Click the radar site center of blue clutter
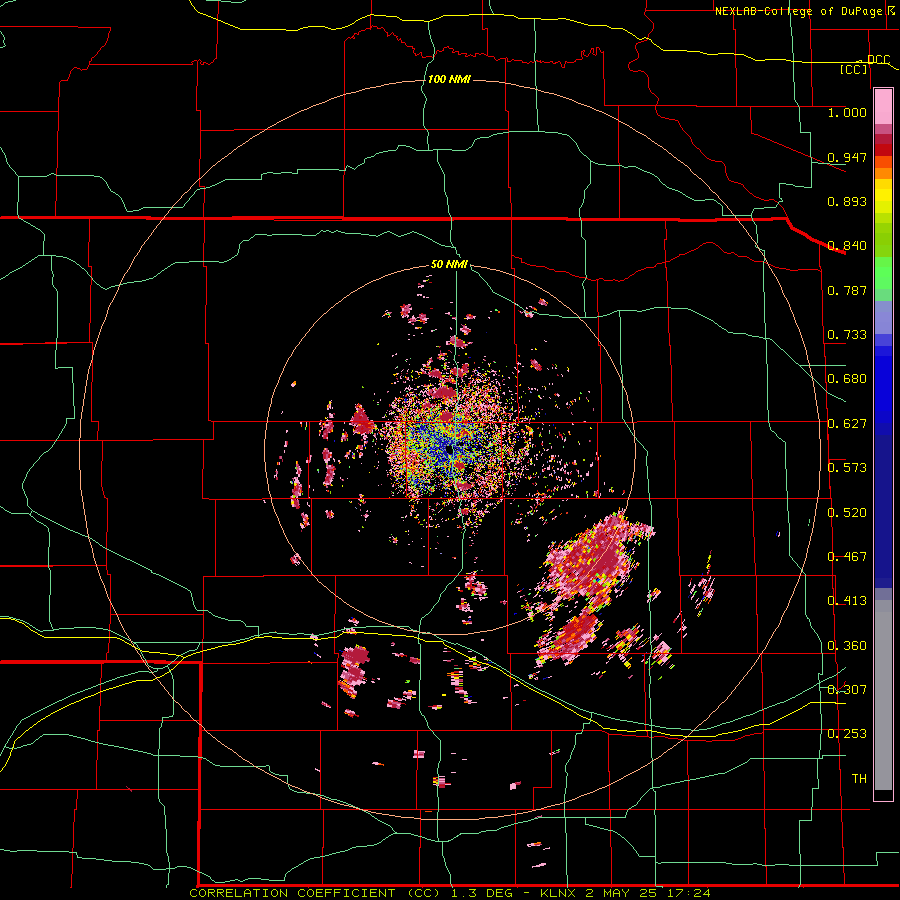The image size is (900, 900). 449,451
